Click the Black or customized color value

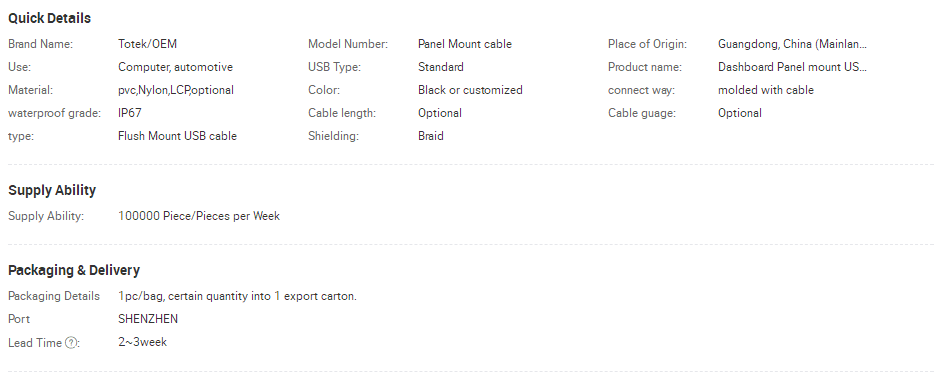point(470,90)
